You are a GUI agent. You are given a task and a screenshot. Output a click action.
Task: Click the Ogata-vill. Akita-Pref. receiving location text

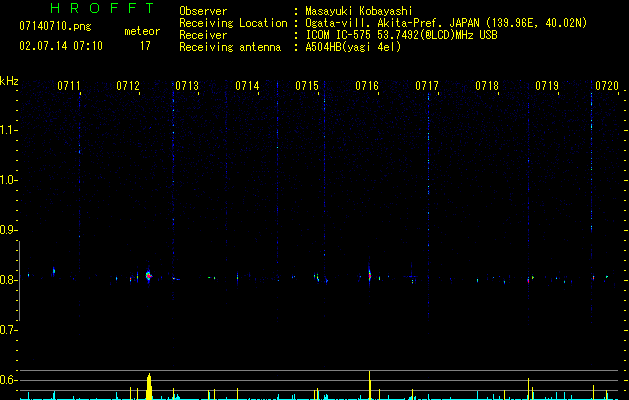point(446,23)
